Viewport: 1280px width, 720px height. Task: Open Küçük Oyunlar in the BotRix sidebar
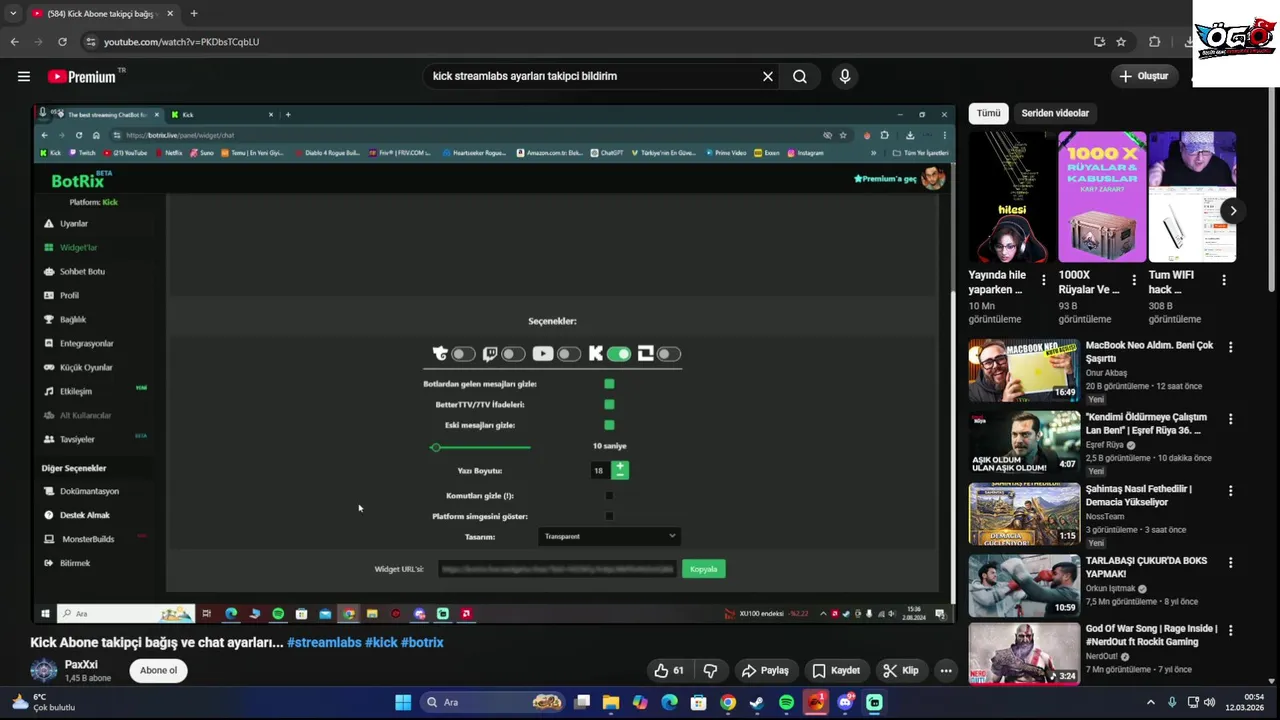86,367
